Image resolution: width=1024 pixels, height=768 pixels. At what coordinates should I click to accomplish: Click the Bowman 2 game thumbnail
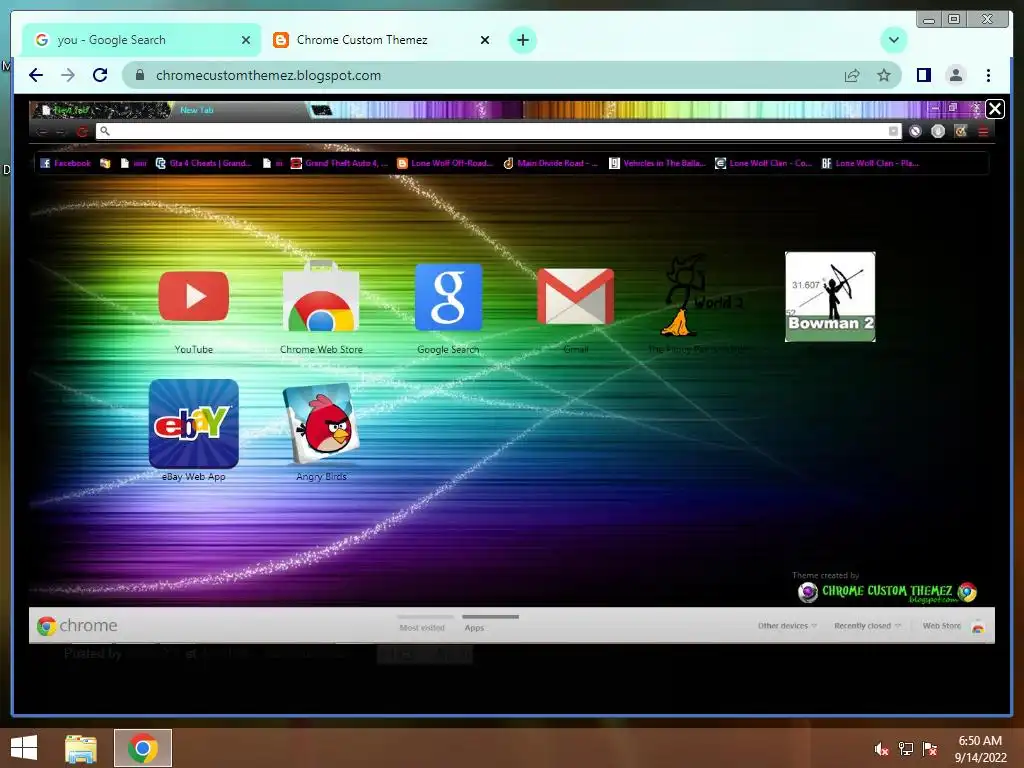tap(830, 296)
